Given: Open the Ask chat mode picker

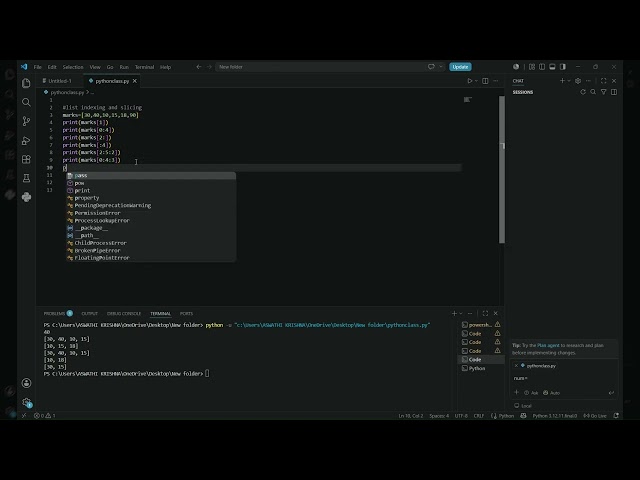Looking at the screenshot, I should click(x=531, y=393).
